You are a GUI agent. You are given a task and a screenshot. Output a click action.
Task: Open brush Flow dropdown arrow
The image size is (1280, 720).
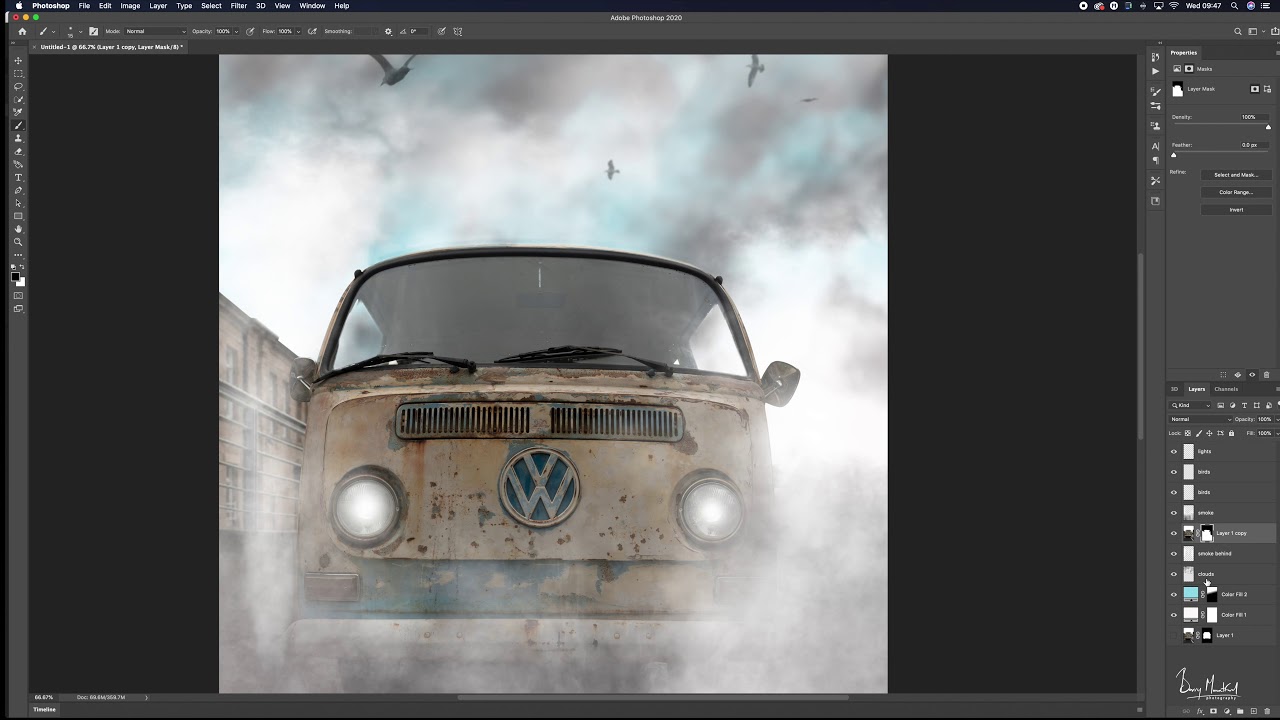point(298,31)
